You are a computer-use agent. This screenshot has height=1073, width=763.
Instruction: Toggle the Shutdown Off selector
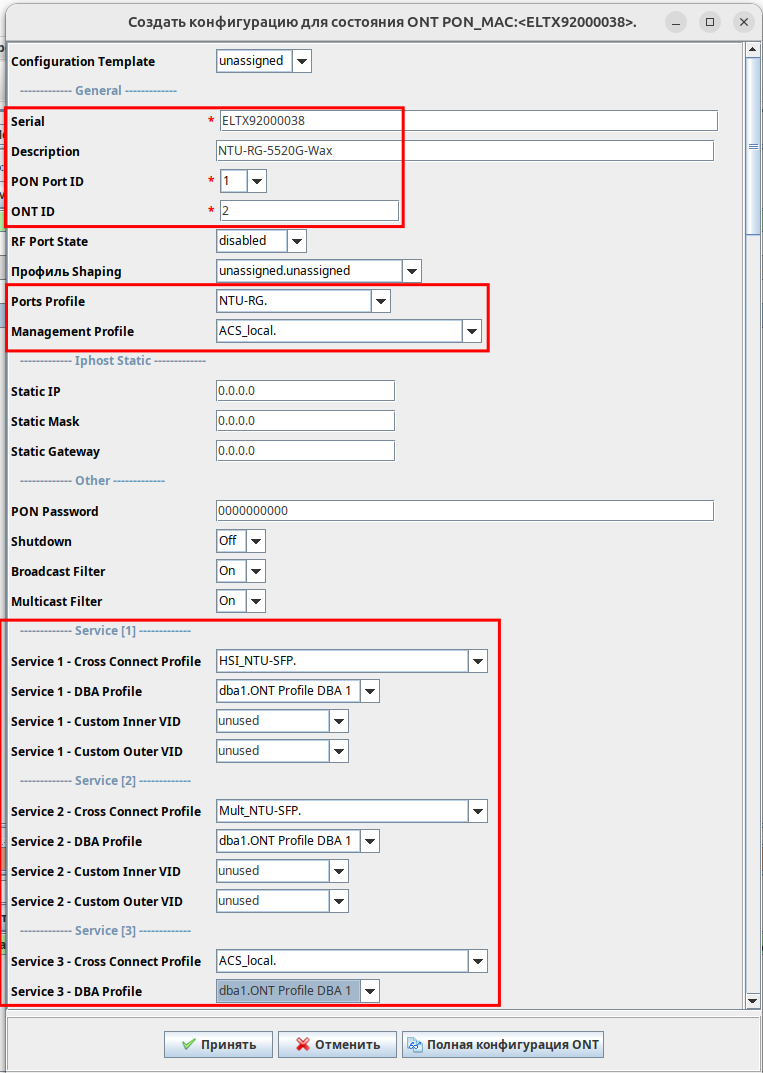(241, 541)
